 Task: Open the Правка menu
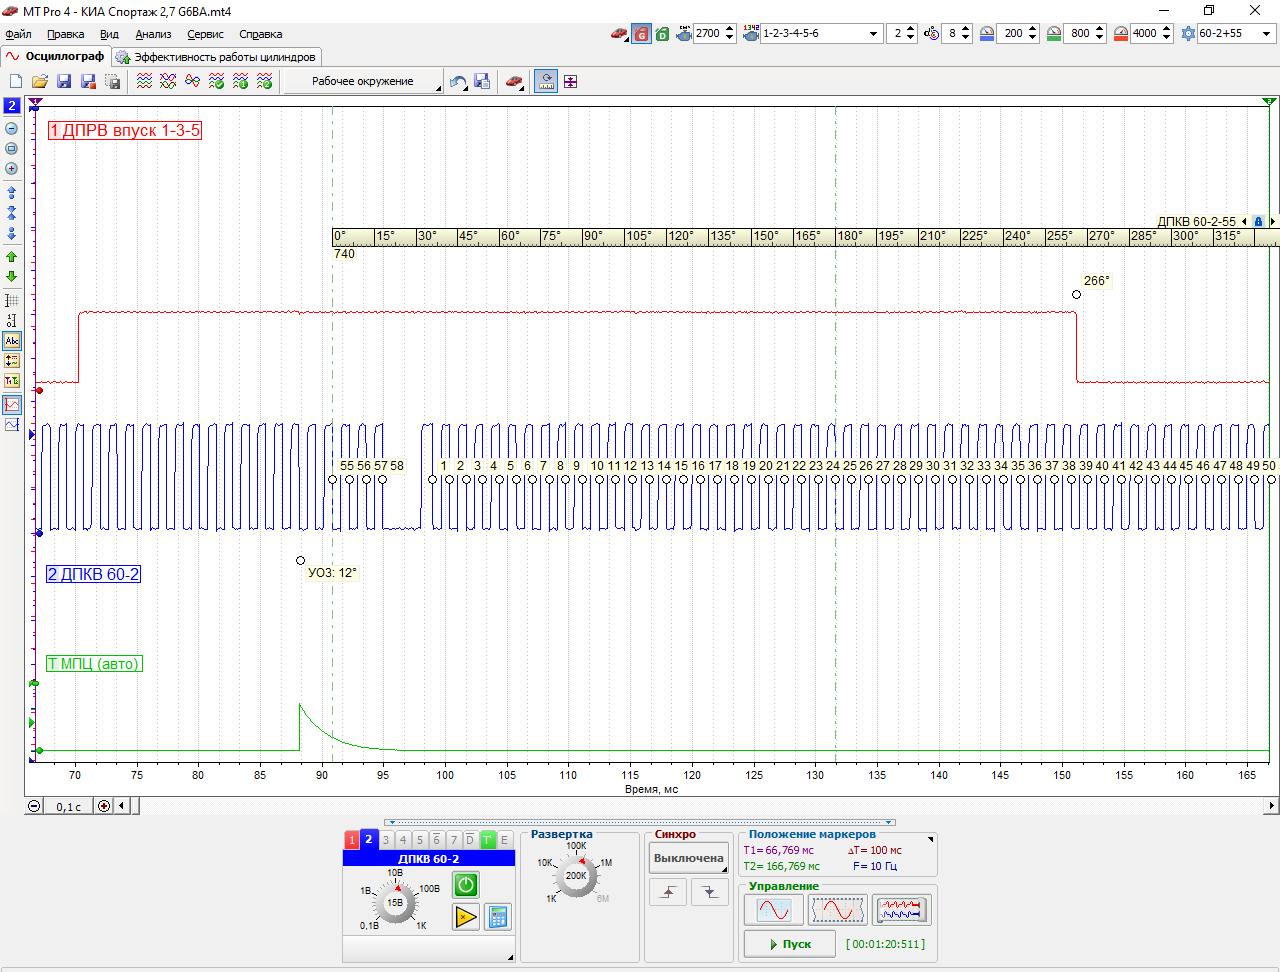65,34
